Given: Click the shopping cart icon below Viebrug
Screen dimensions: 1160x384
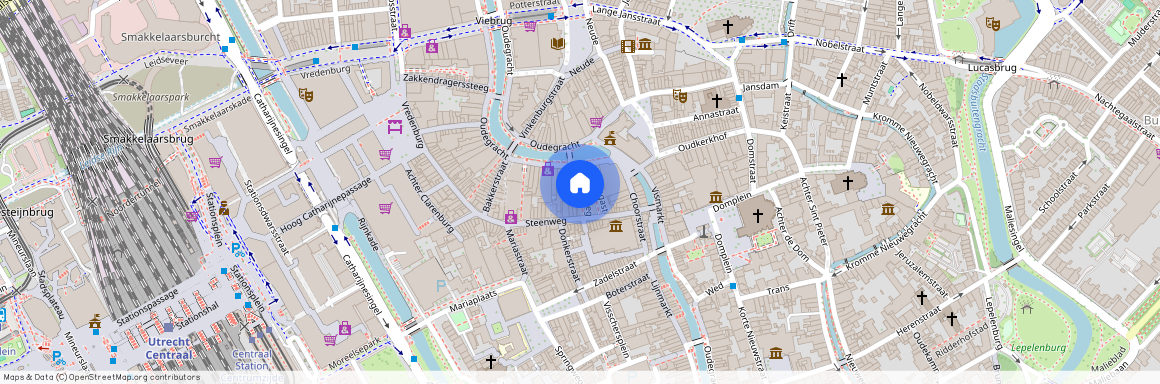Looking at the screenshot, I should (530, 26).
